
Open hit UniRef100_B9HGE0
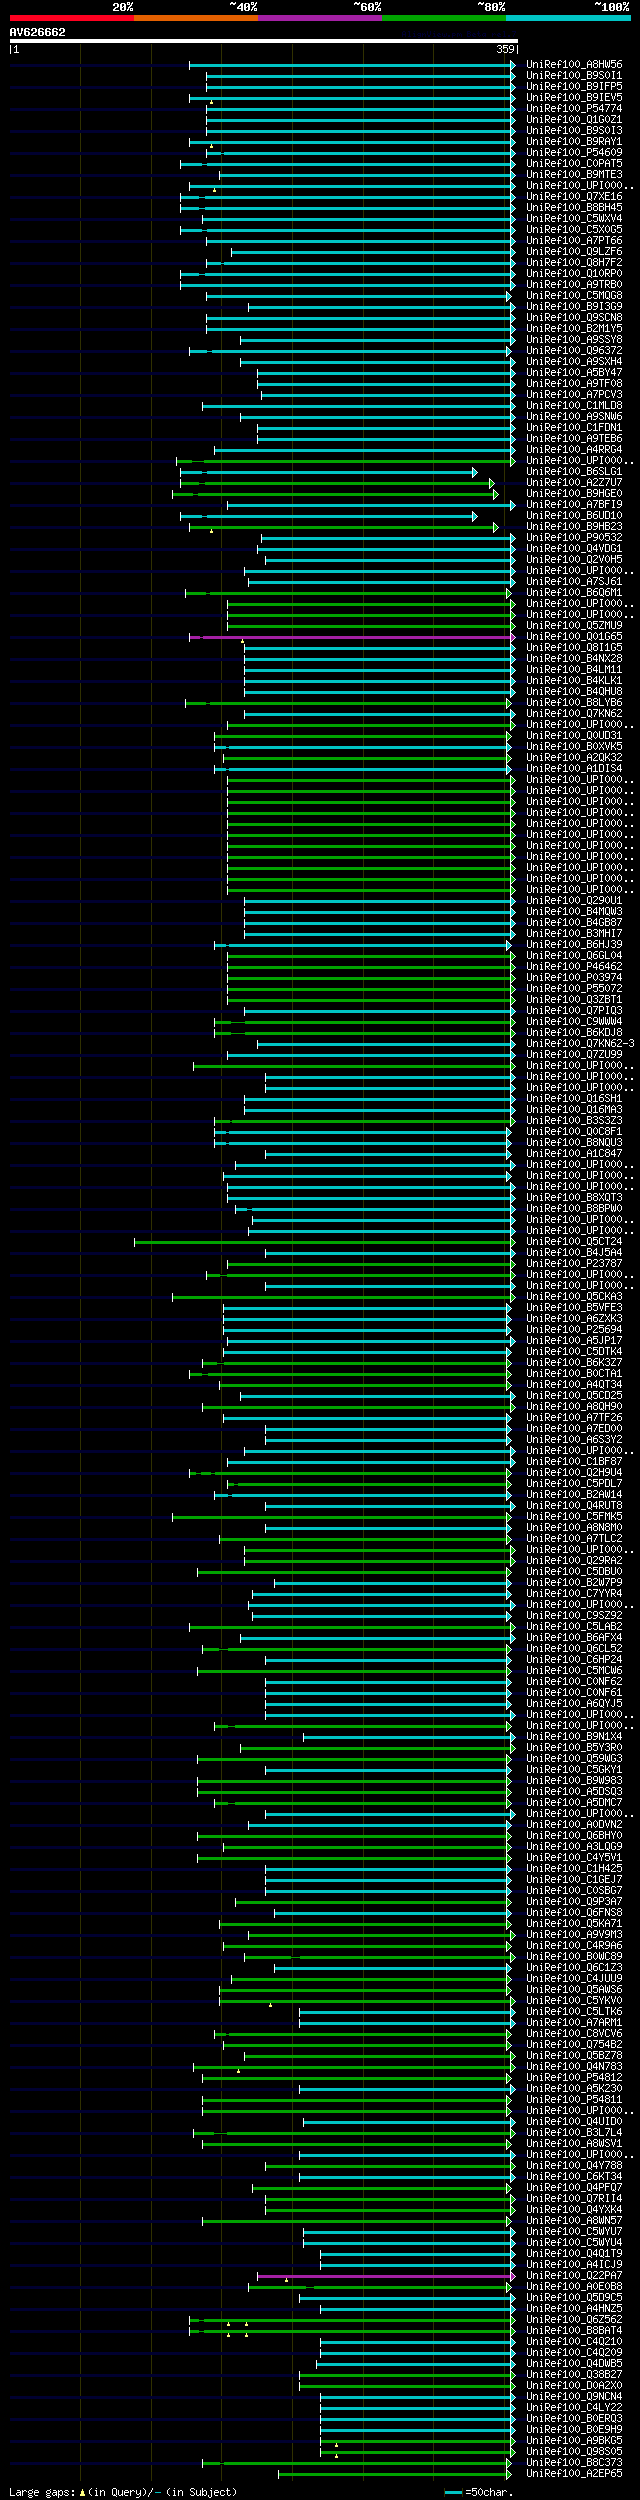(574, 494)
